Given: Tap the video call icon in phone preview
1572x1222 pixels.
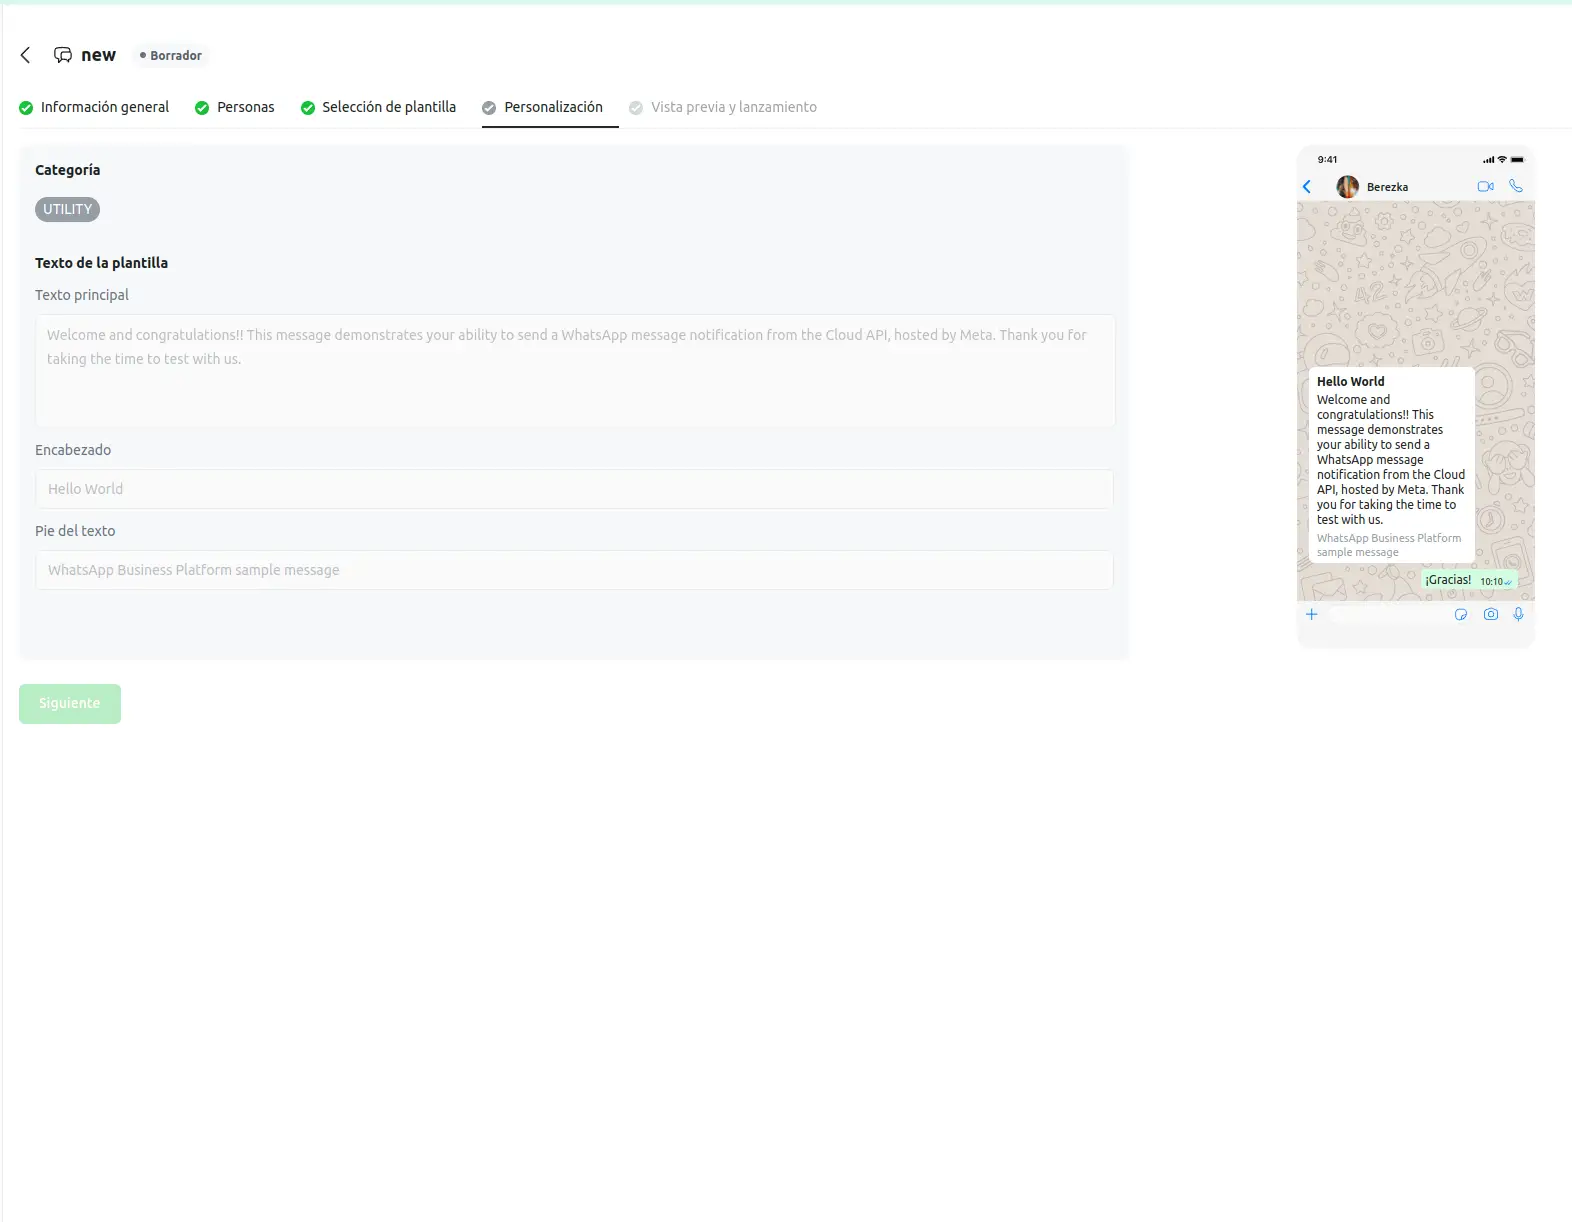Looking at the screenshot, I should click(1485, 187).
